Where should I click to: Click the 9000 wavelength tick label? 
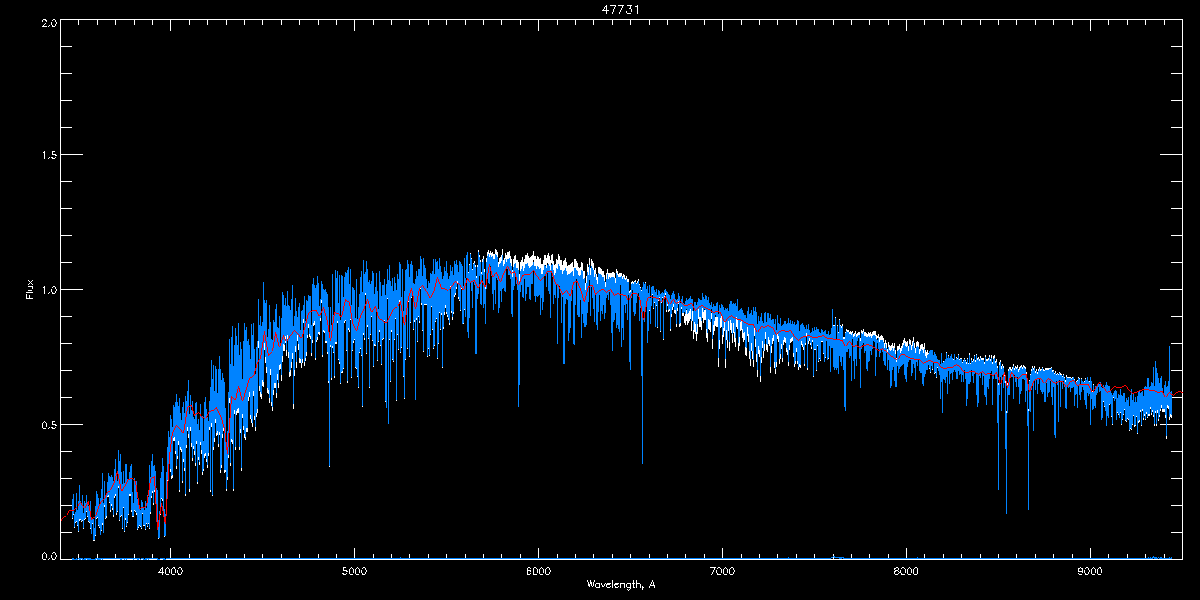tap(1090, 572)
